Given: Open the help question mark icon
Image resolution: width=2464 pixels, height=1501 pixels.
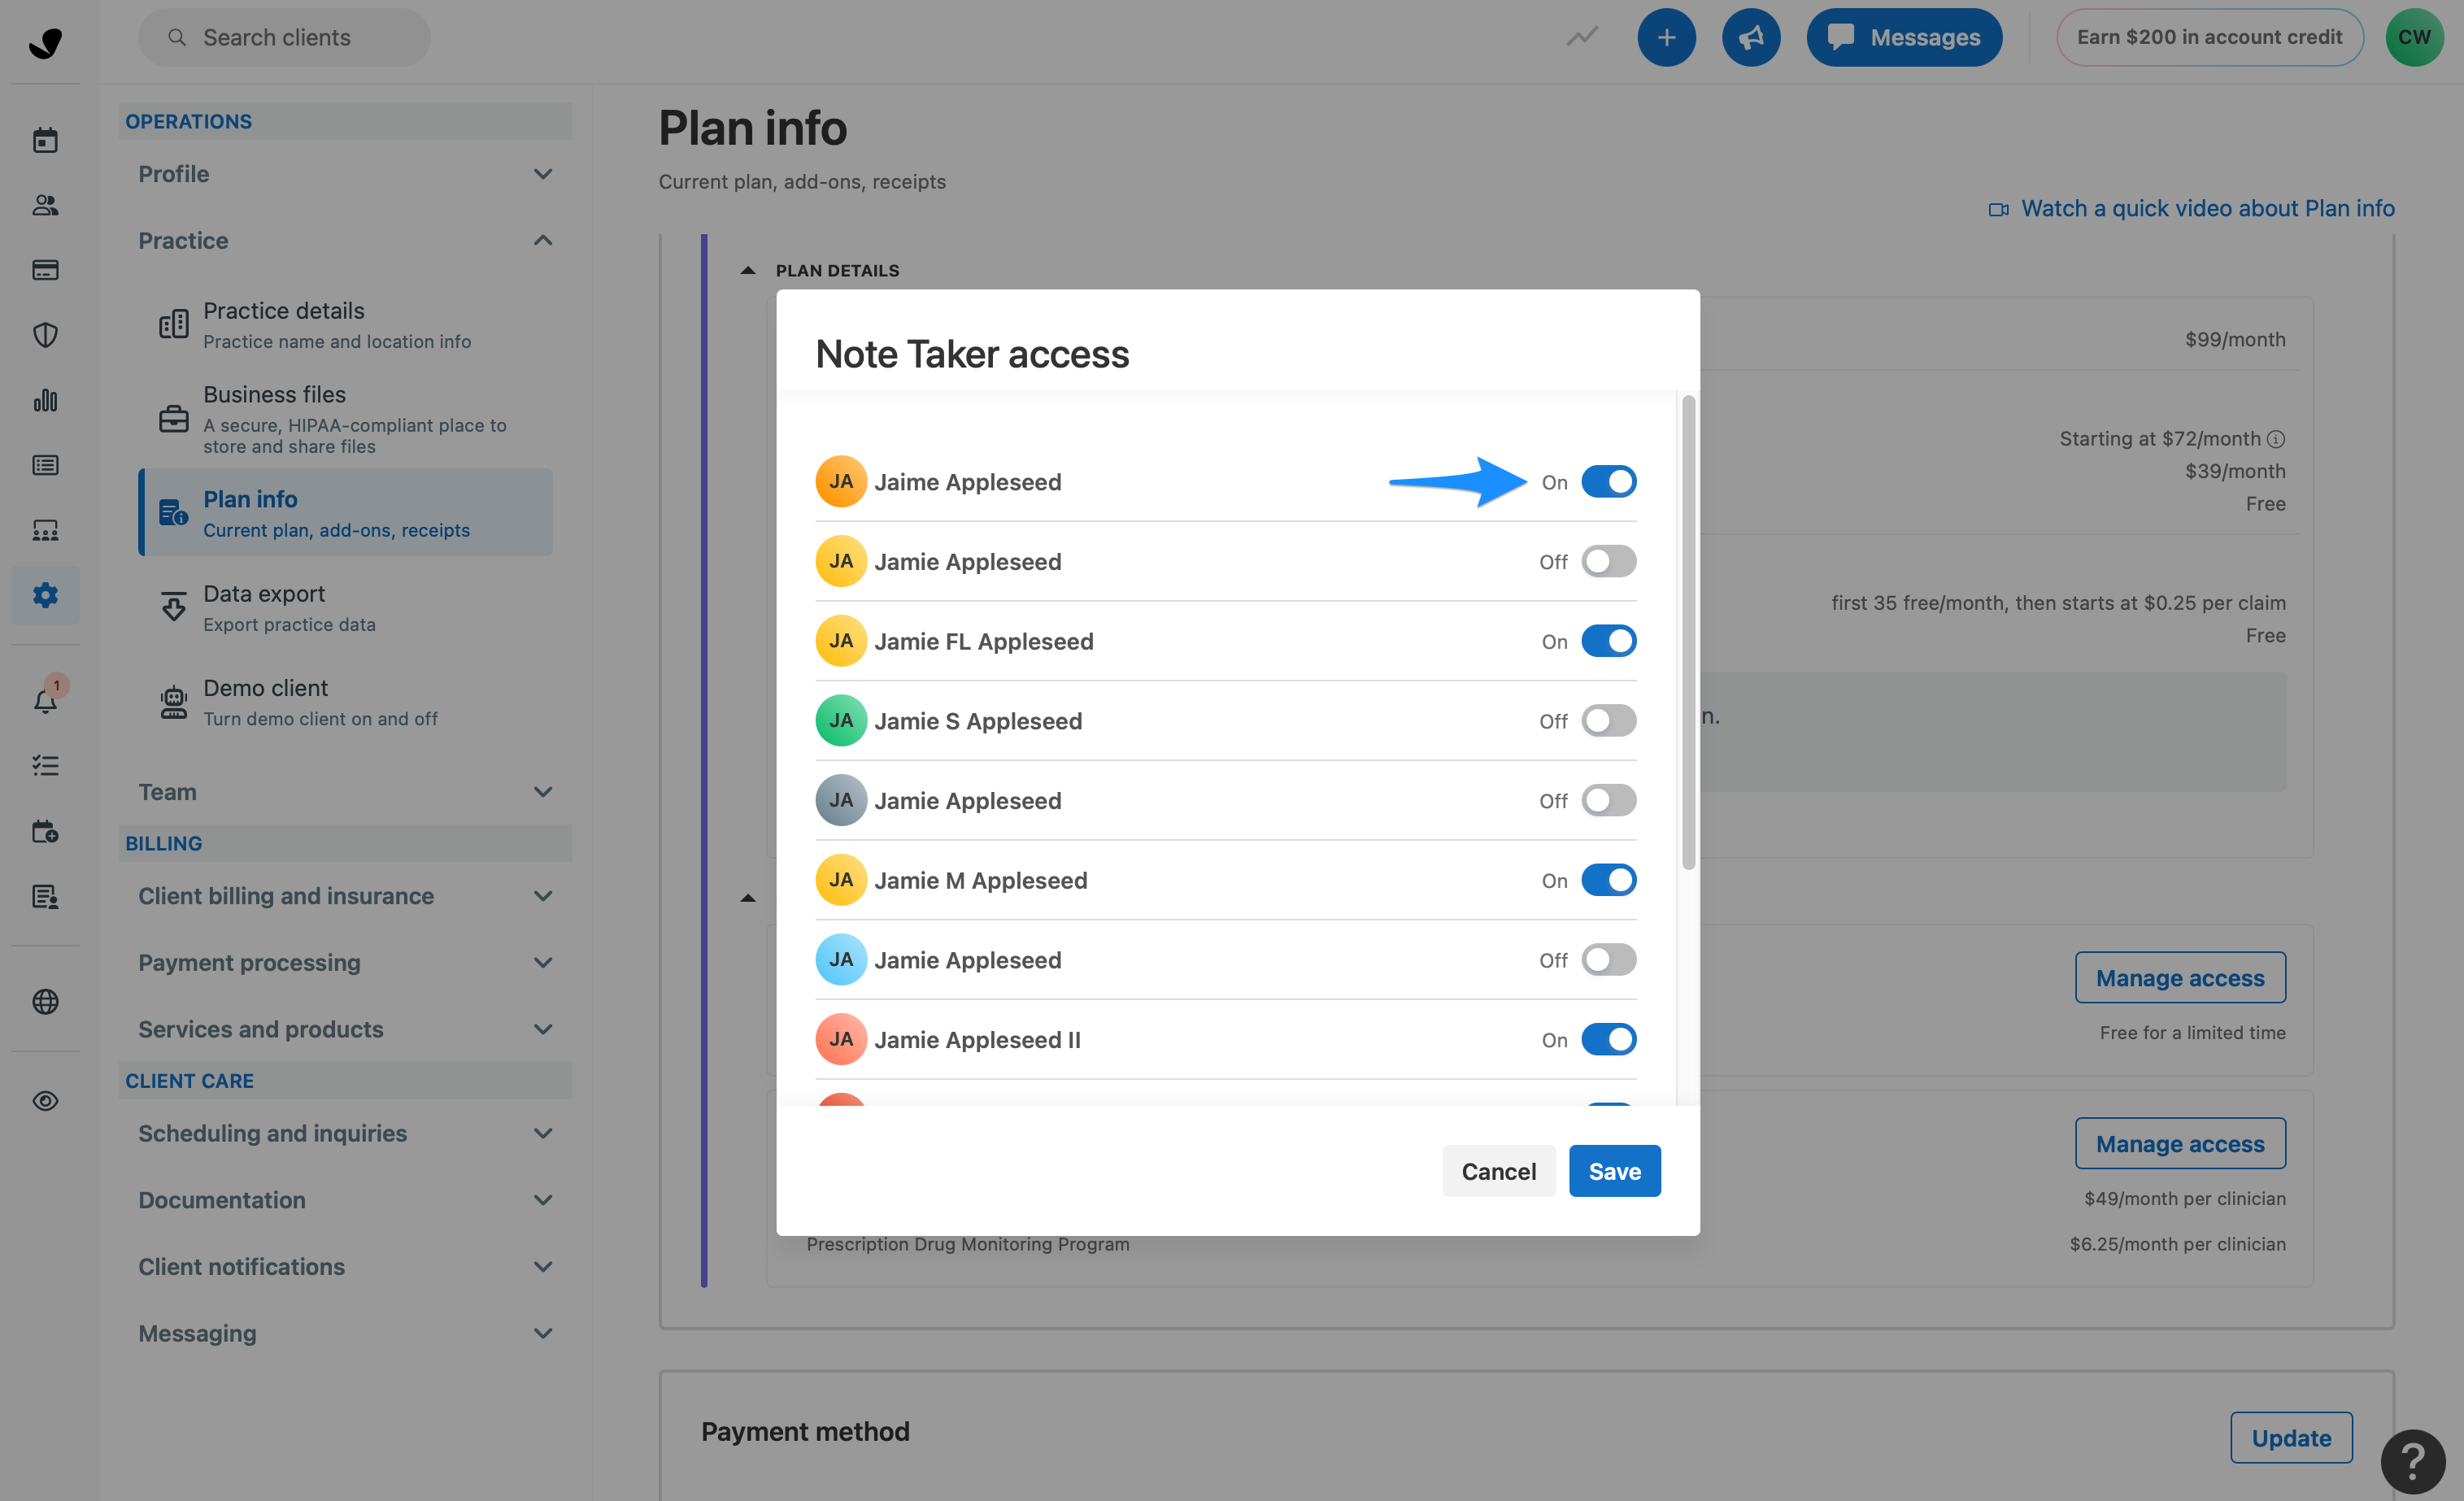Looking at the screenshot, I should [x=2412, y=1461].
